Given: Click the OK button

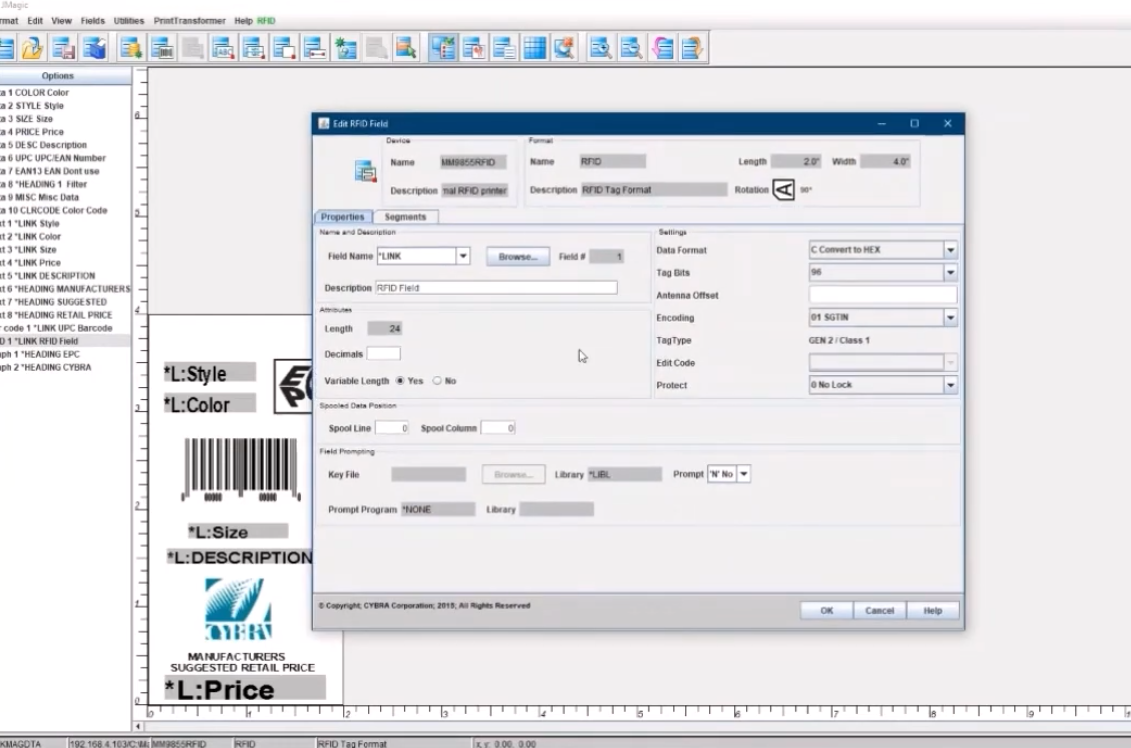Looking at the screenshot, I should tap(827, 610).
